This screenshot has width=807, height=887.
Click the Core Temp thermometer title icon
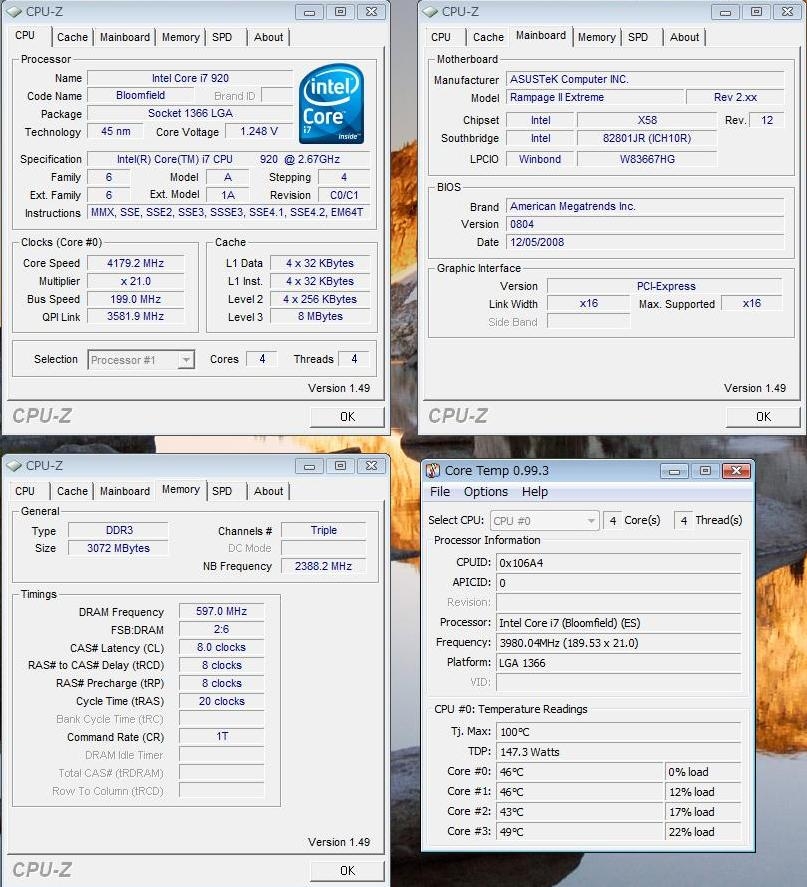[433, 470]
